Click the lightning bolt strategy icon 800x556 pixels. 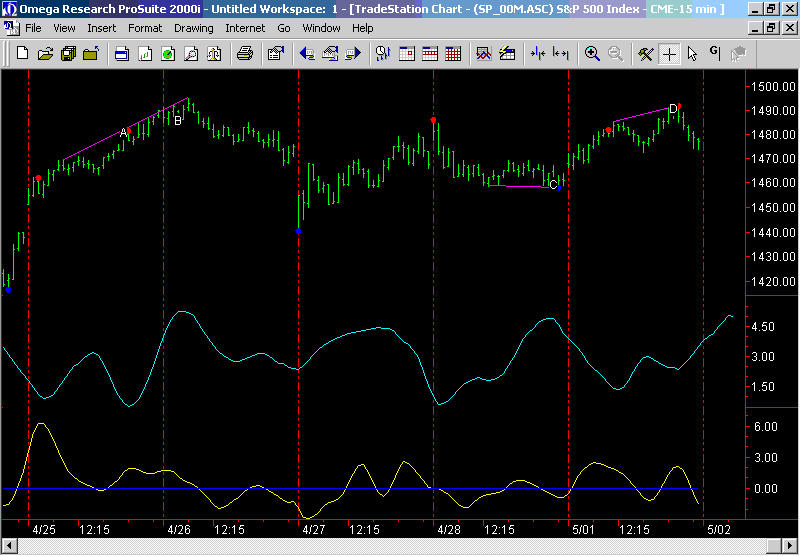[507, 53]
